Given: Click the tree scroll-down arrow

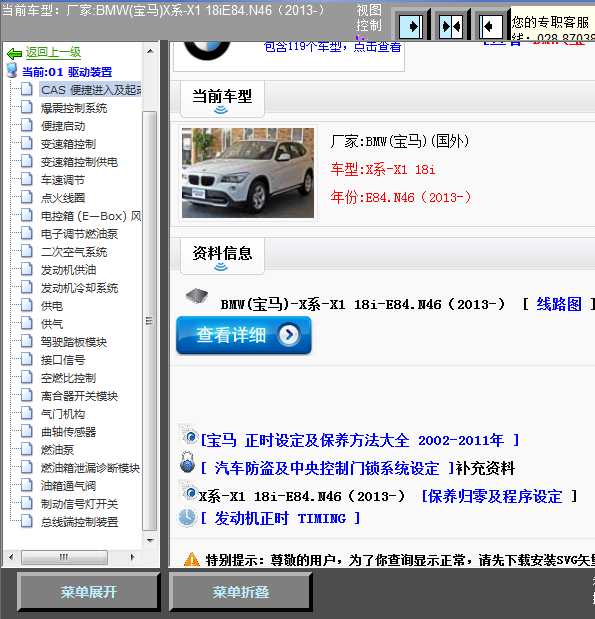Looking at the screenshot, I should (150, 540).
